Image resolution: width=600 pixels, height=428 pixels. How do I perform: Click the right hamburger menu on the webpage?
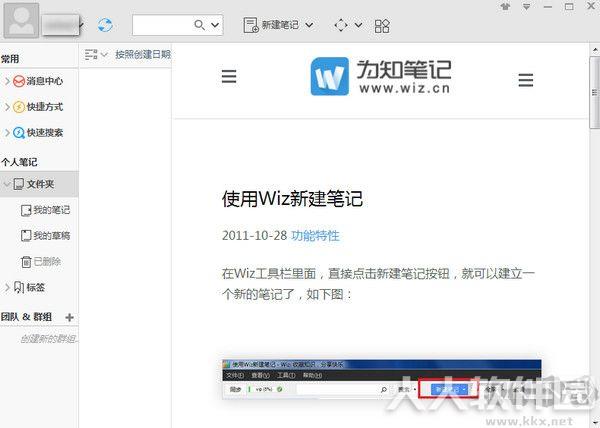(526, 80)
